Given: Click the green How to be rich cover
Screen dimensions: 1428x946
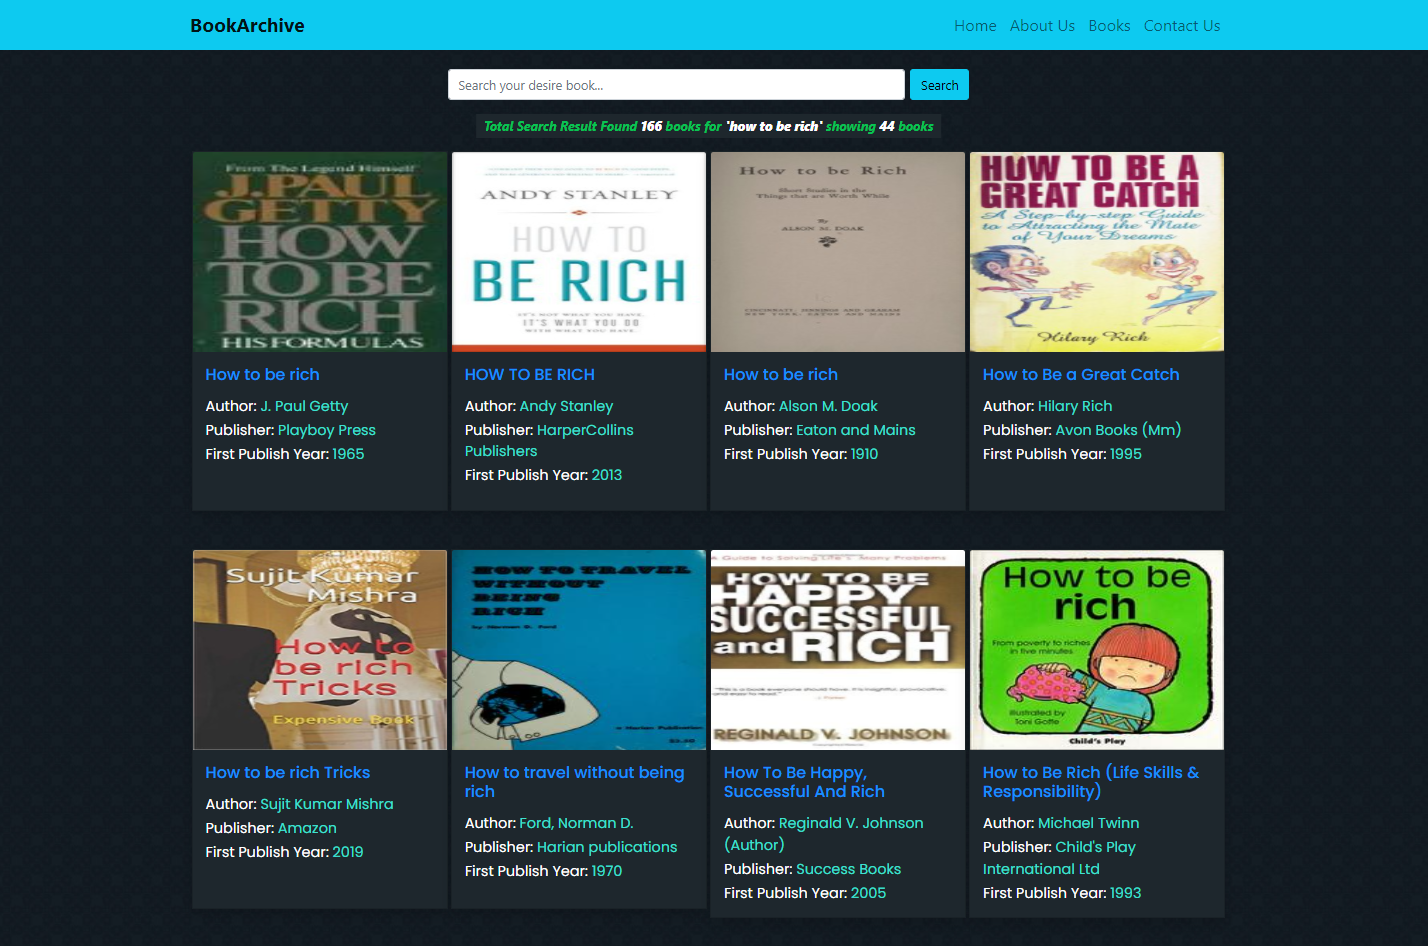Looking at the screenshot, I should pos(1096,649).
